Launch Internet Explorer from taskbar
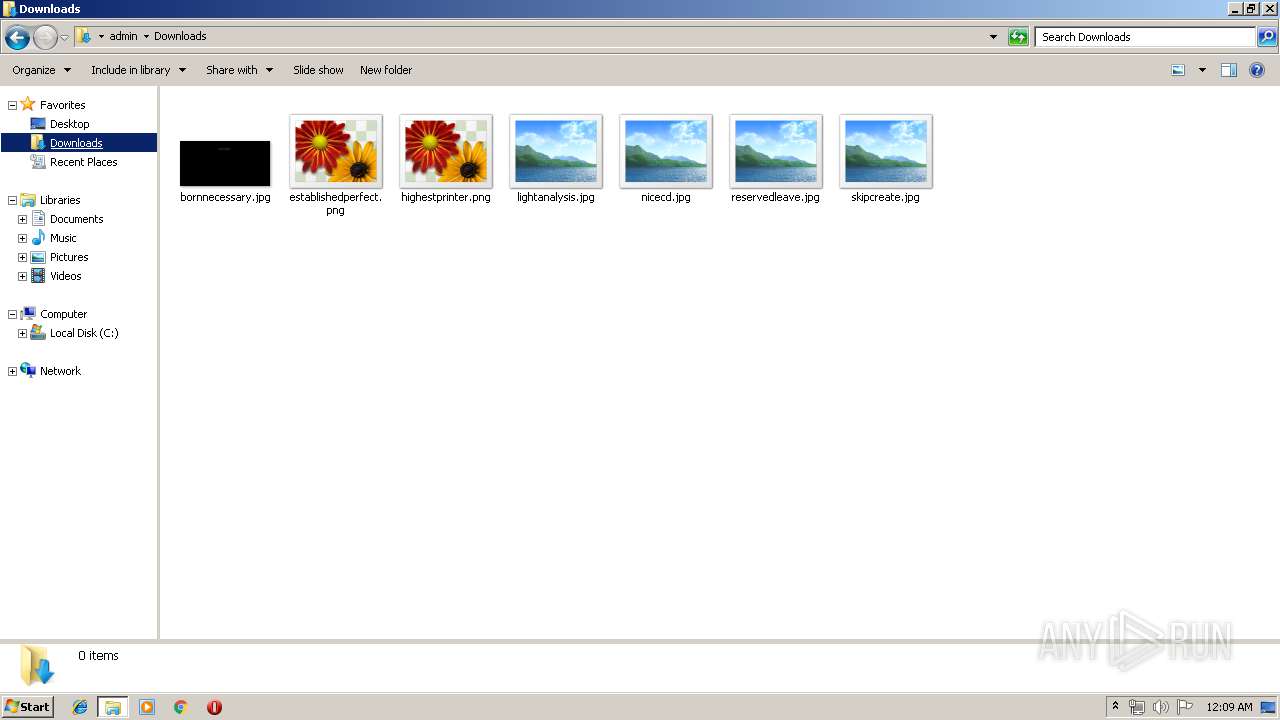The width and height of the screenshot is (1280, 720). [80, 707]
